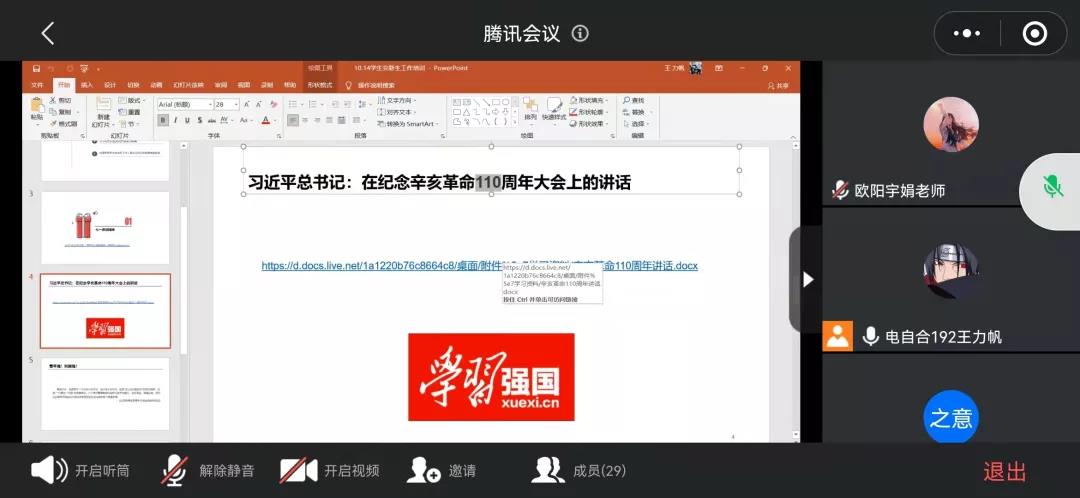Viewport: 1080px width, 498px height.
Task: Click 欧阳宇娟老师's avatar
Action: point(950,125)
